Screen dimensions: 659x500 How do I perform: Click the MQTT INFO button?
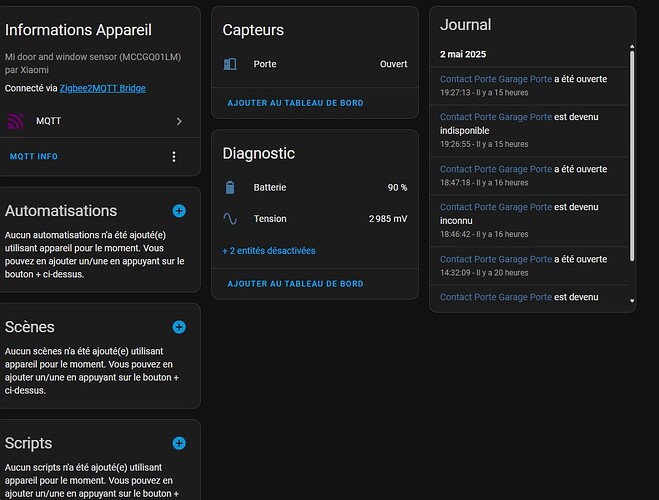(x=34, y=156)
